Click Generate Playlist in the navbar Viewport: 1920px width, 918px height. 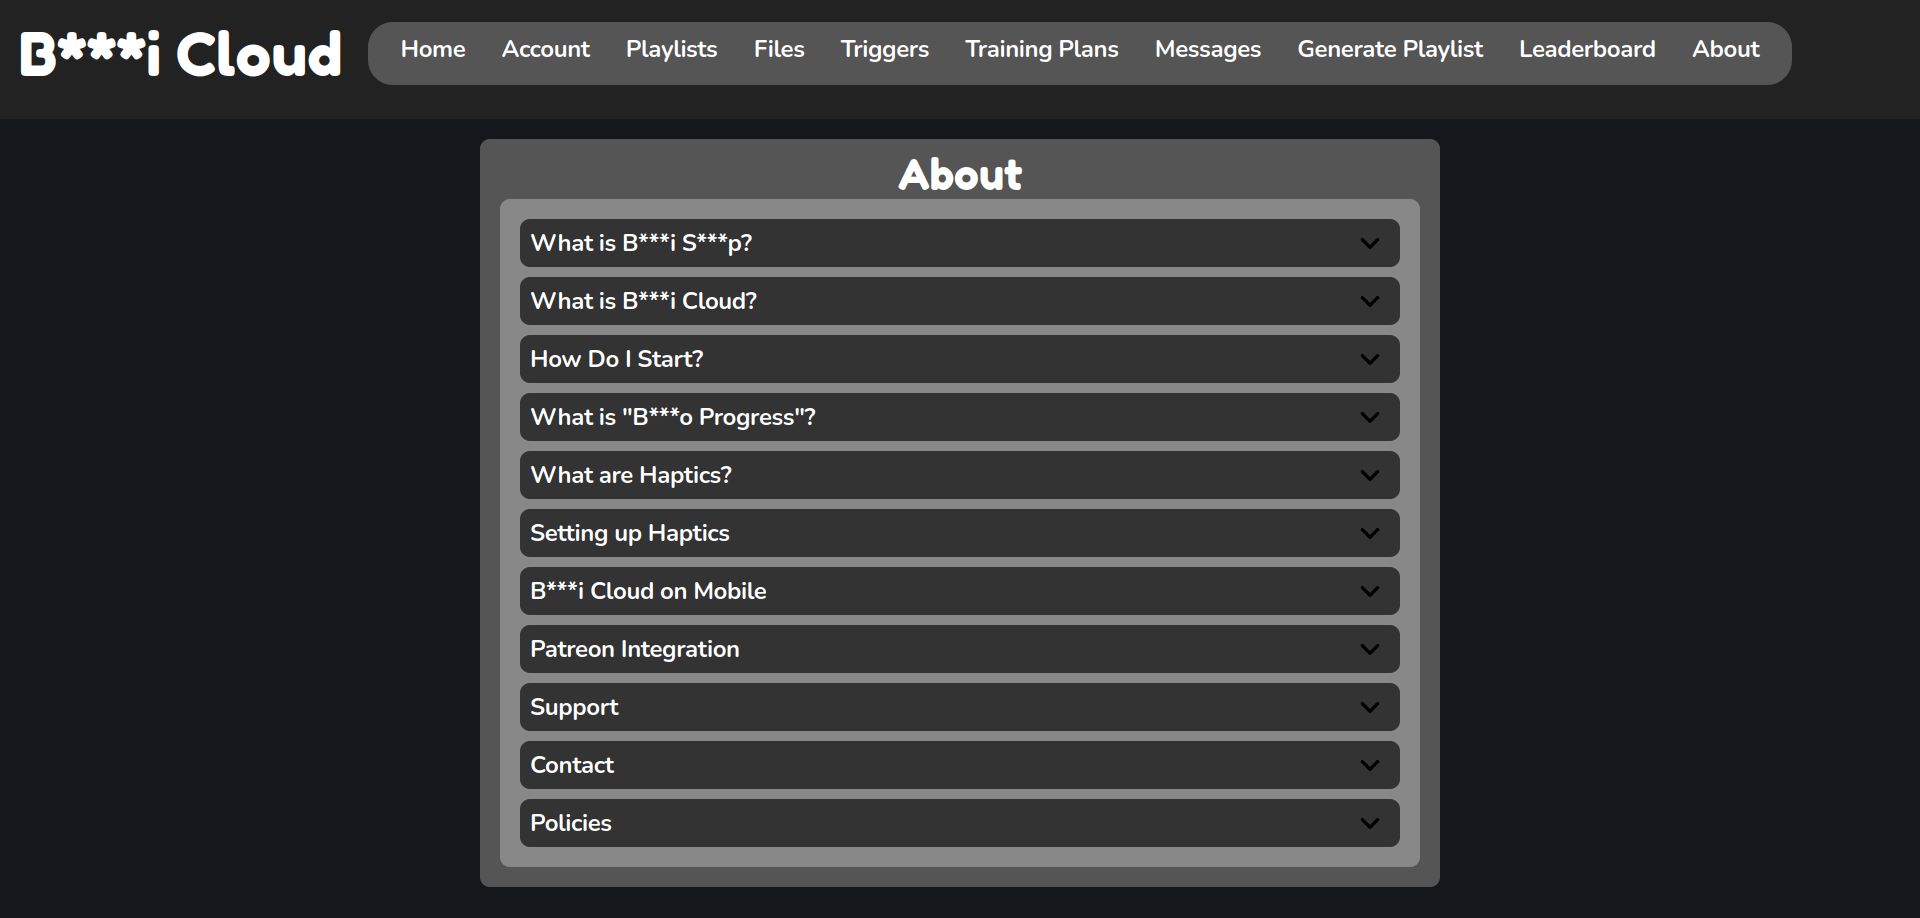point(1390,49)
